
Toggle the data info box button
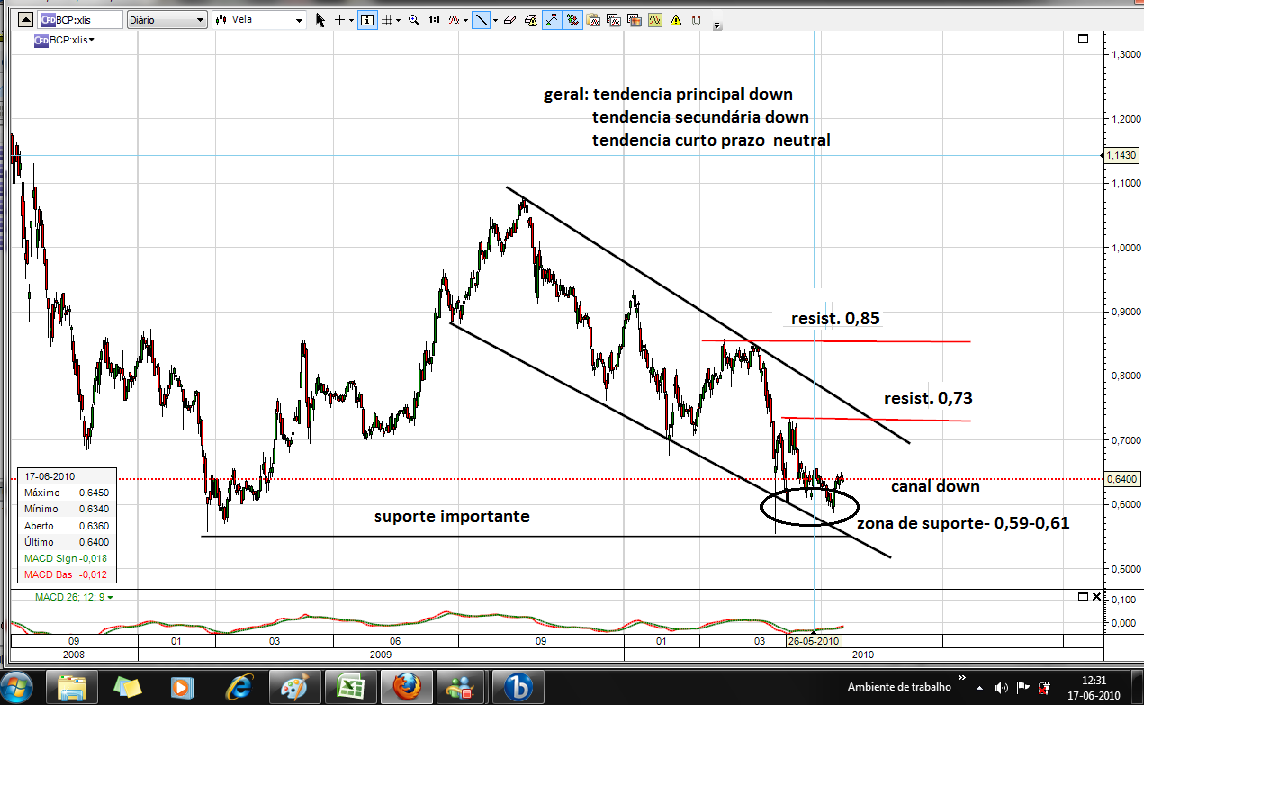(367, 19)
